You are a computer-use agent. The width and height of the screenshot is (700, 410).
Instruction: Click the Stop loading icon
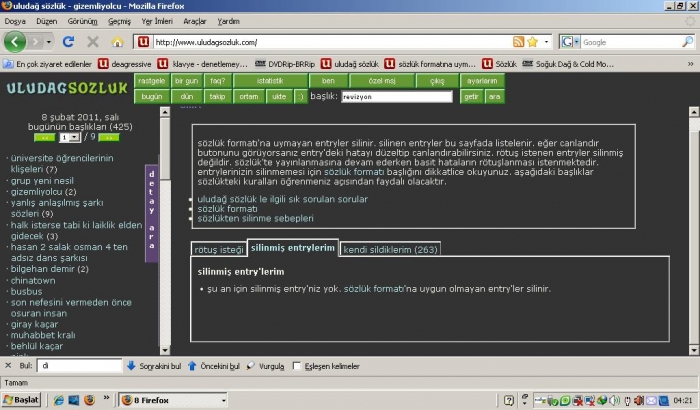point(93,42)
